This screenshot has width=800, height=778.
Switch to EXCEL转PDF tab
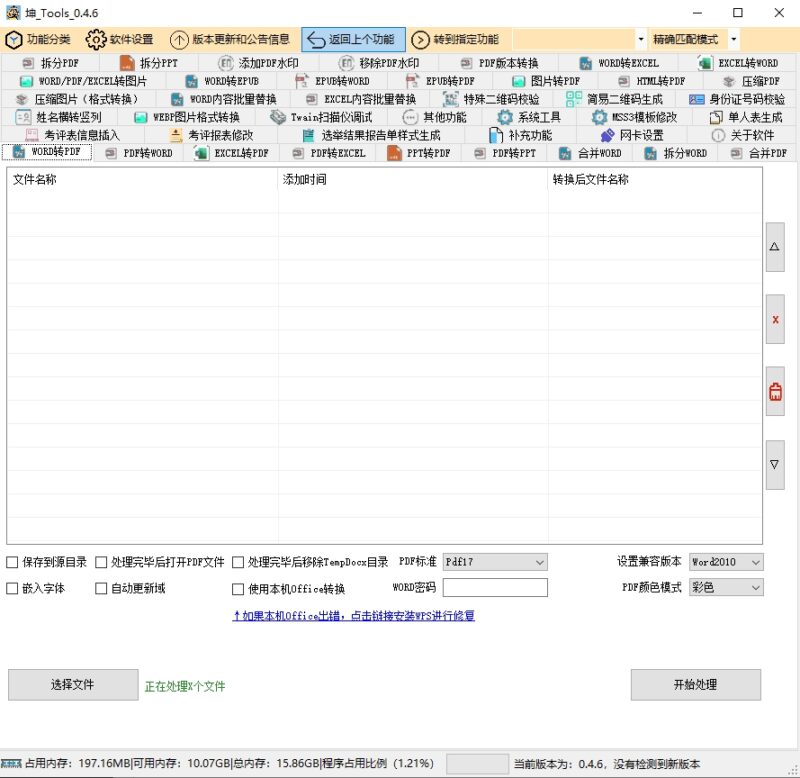click(232, 153)
